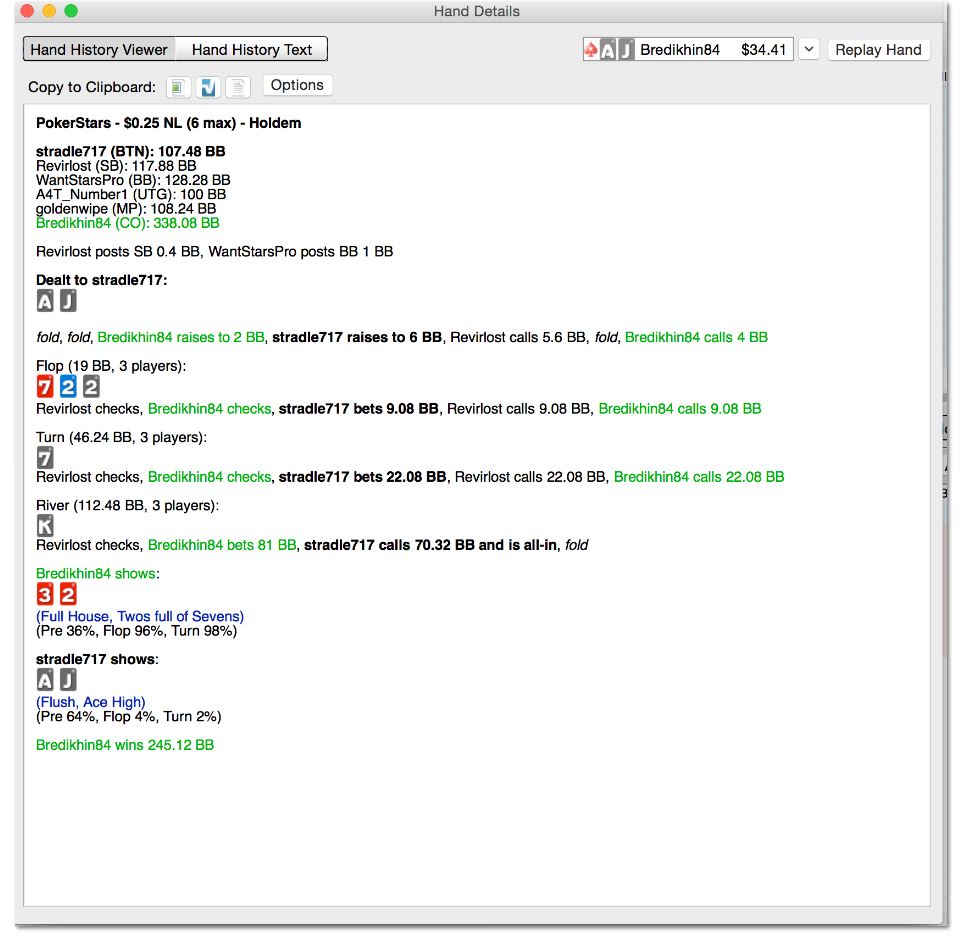Click 'Bredikhin84 calls 22.08 BB' text
This screenshot has height=937, width=967.
[699, 477]
